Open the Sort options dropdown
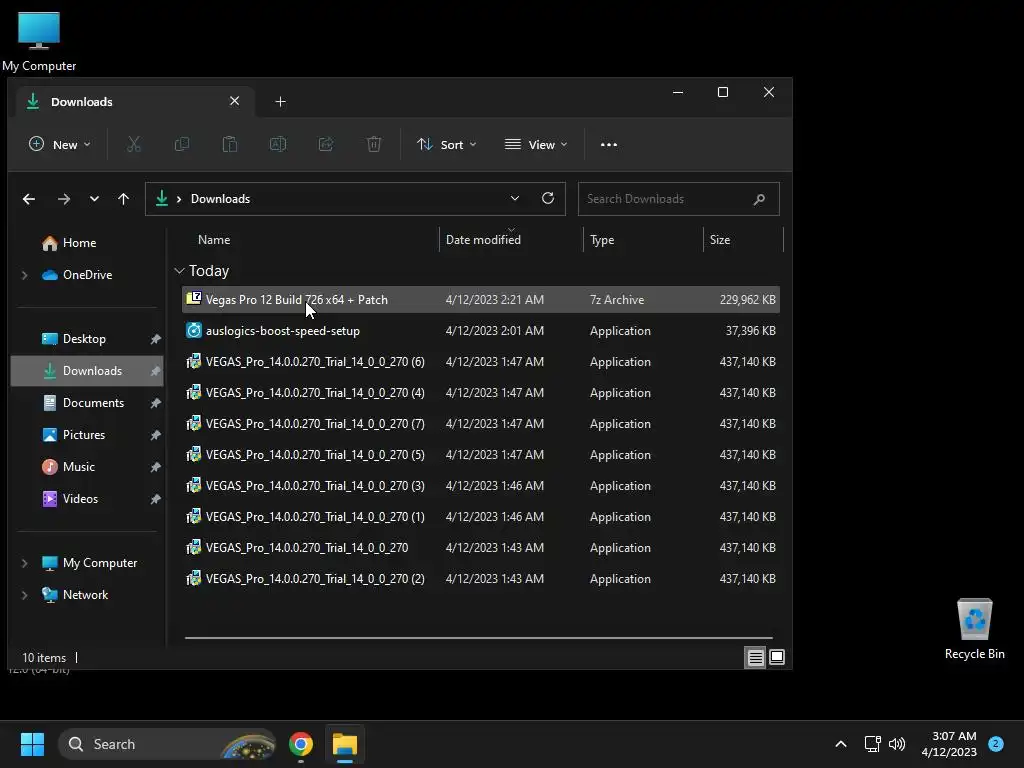Image resolution: width=1024 pixels, height=768 pixels. coord(447,144)
